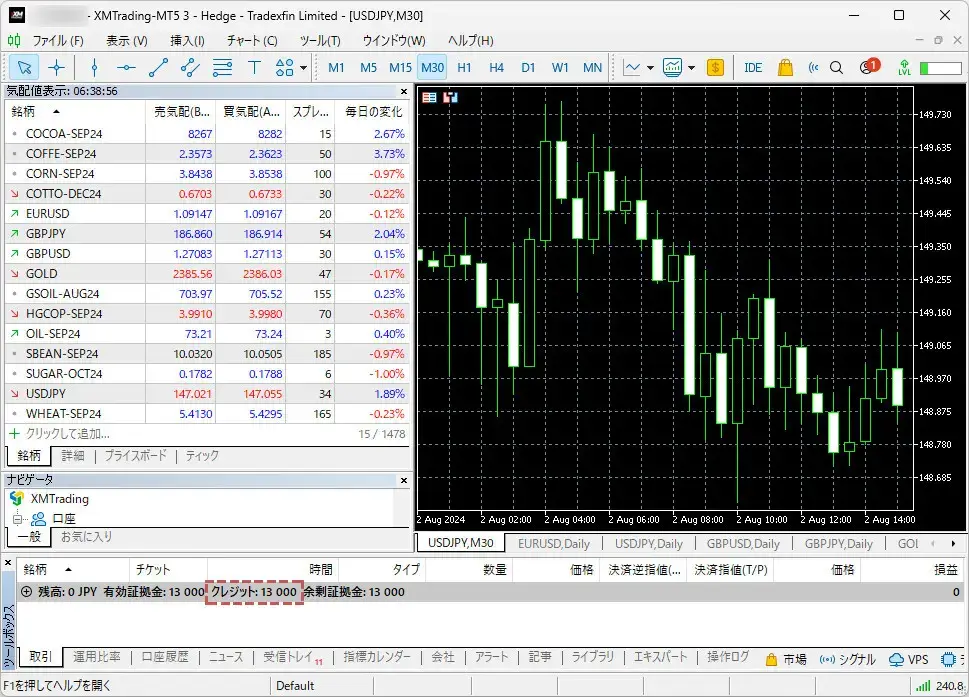Image resolution: width=969 pixels, height=697 pixels.
Task: Select the USDJPY row in Market Watch
Action: coord(207,394)
